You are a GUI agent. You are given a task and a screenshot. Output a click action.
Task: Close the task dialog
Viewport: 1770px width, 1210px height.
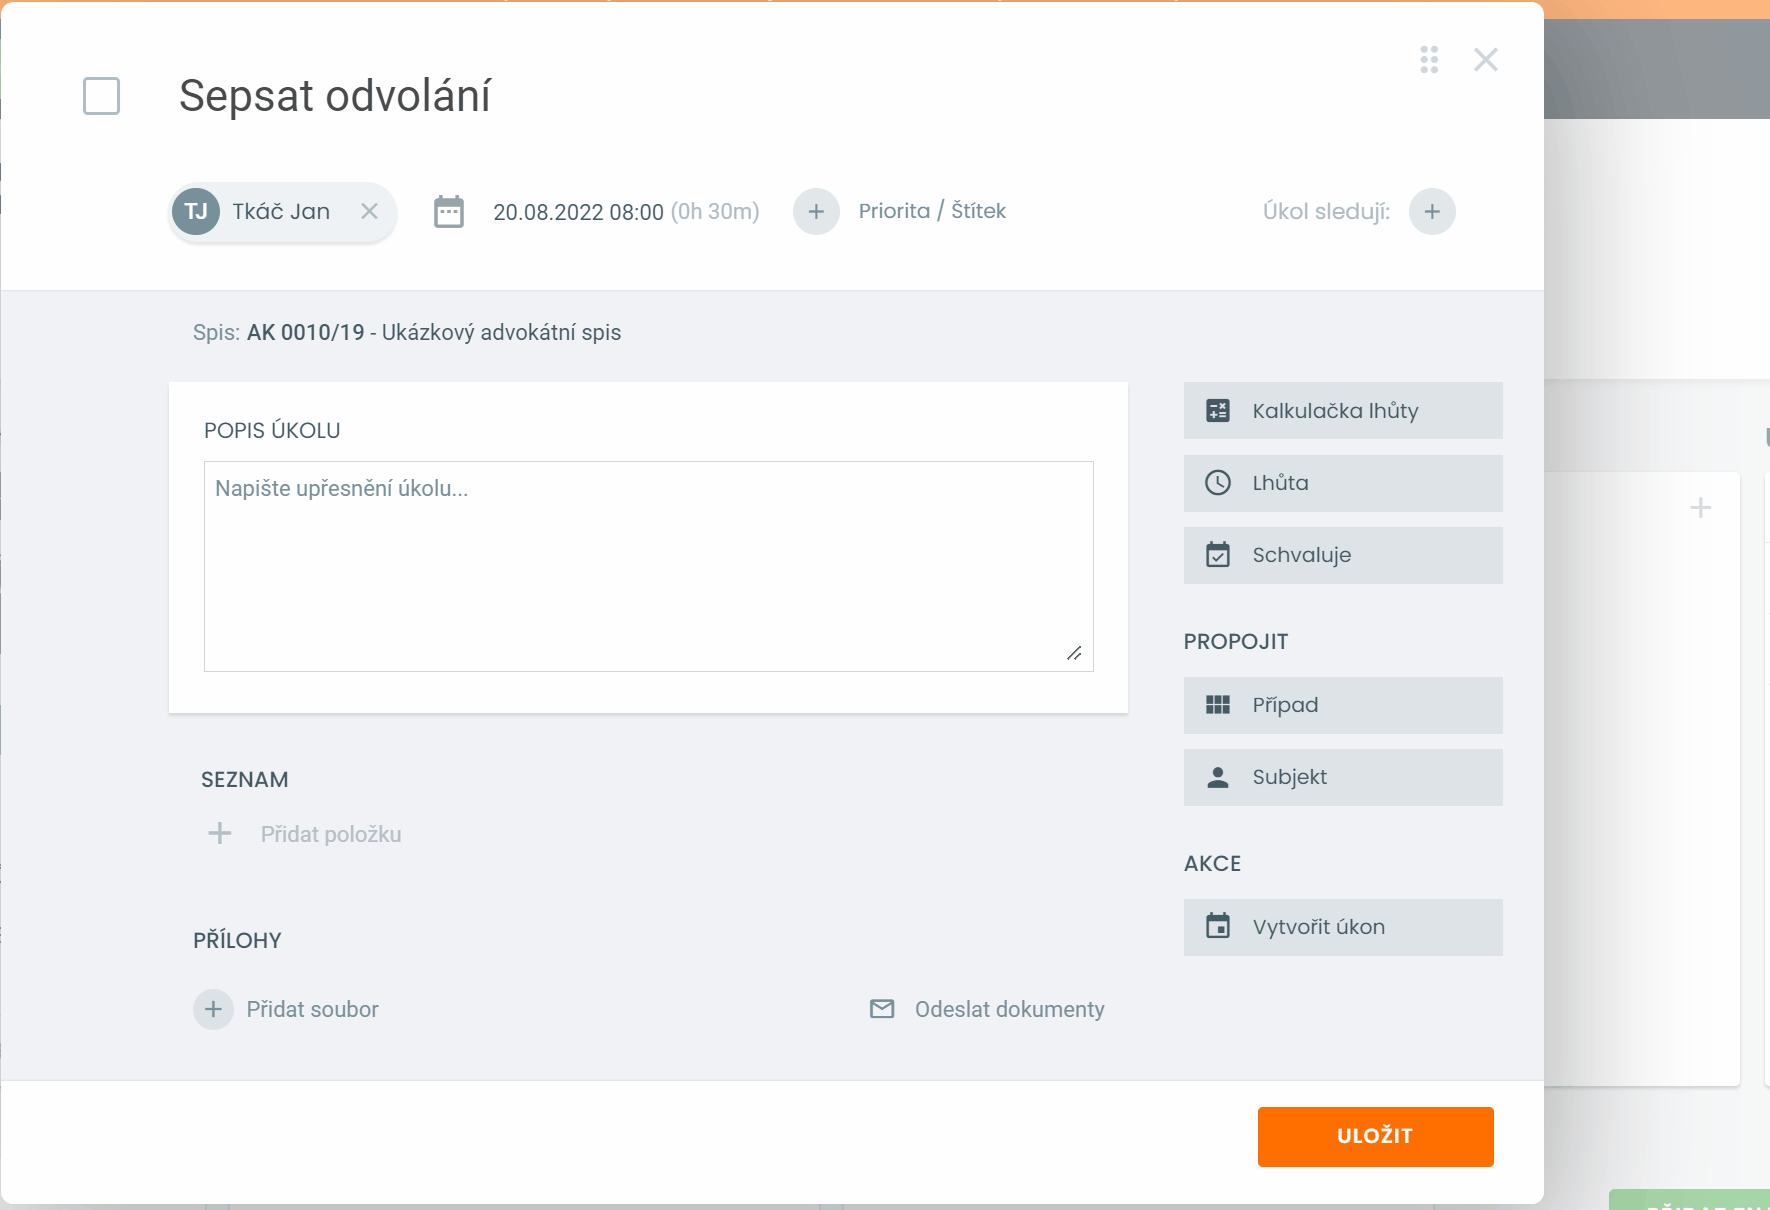coord(1485,60)
